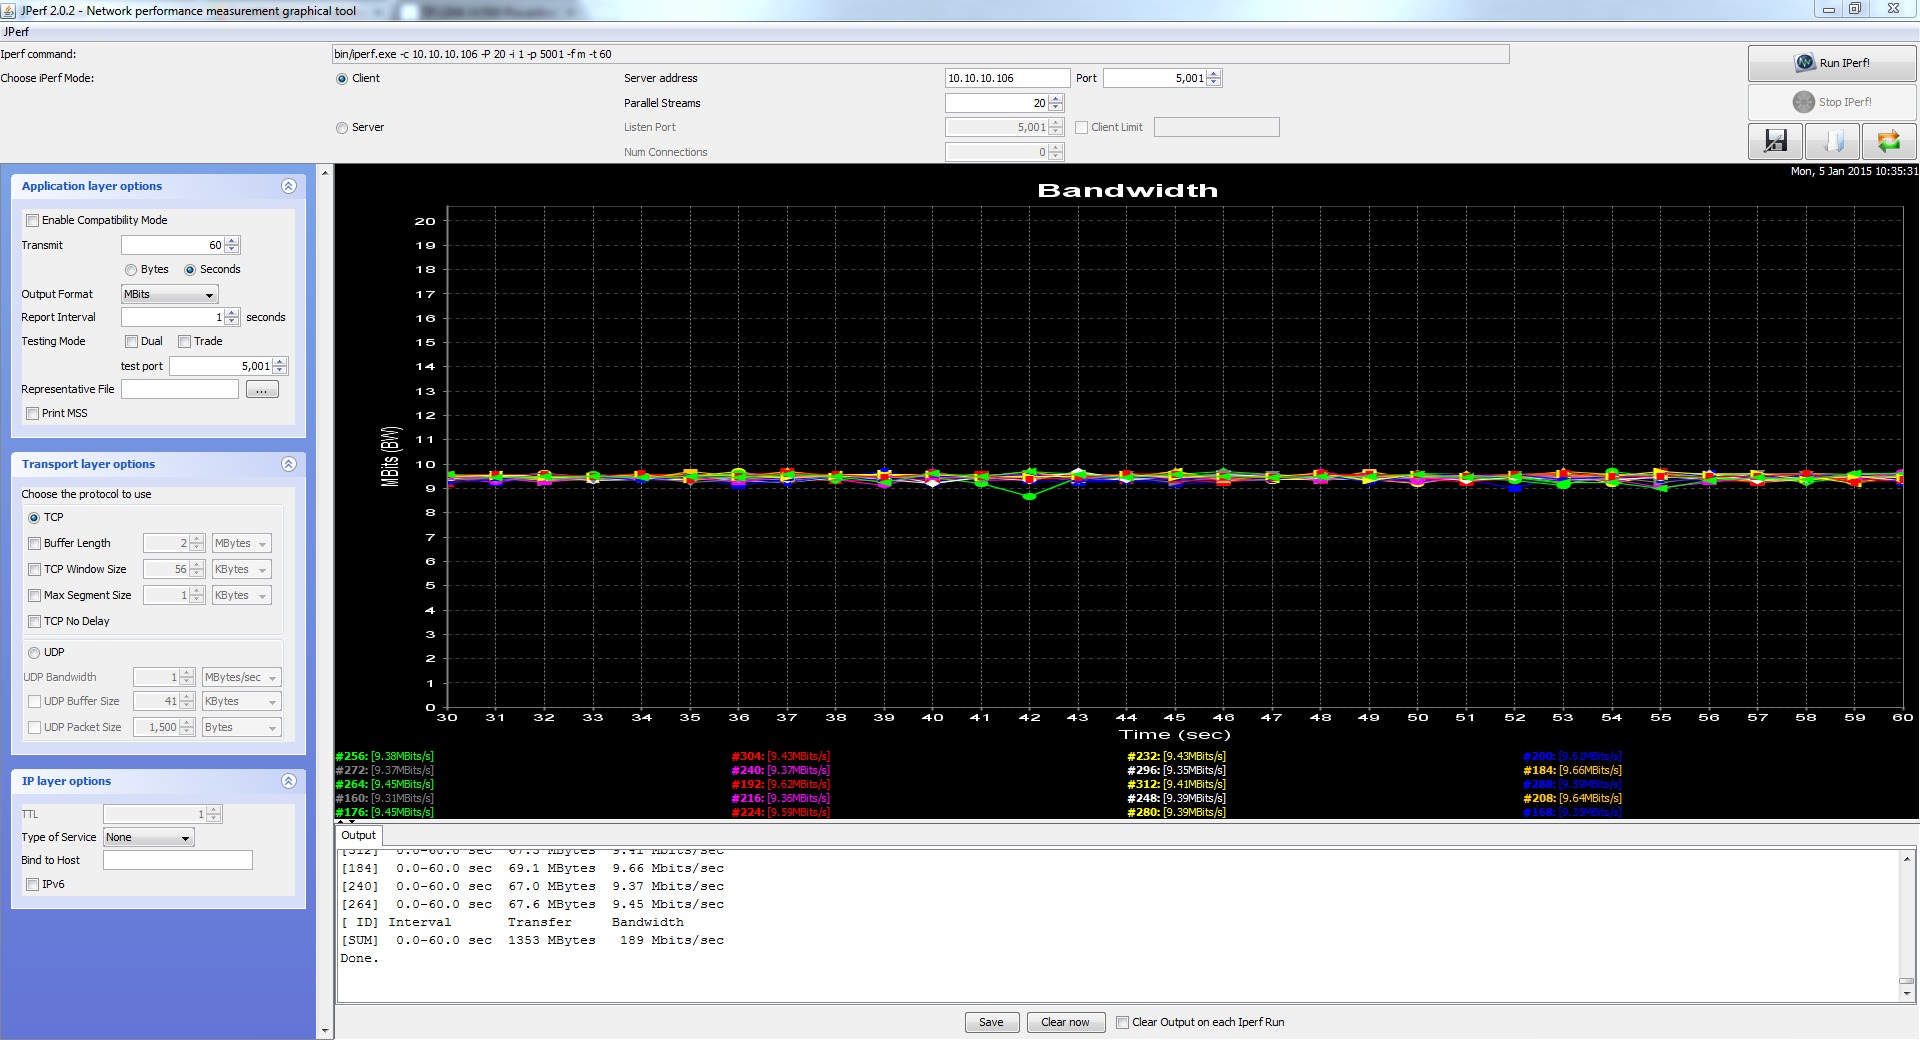Click the Clear now button
1920x1040 pixels.
point(1065,1022)
